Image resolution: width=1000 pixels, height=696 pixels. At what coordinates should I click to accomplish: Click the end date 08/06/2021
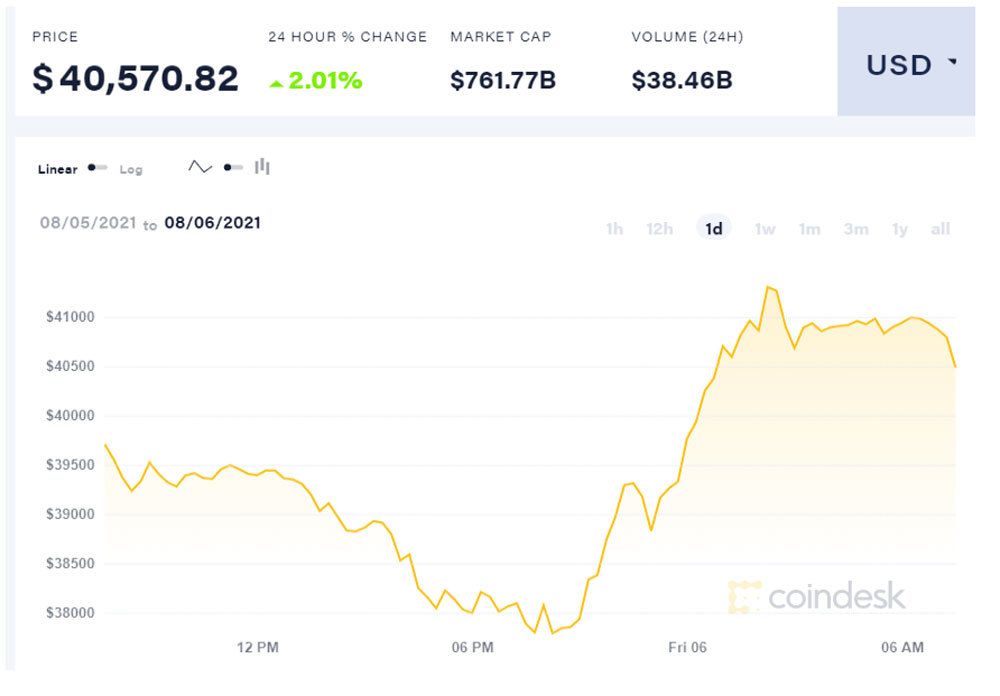[213, 222]
